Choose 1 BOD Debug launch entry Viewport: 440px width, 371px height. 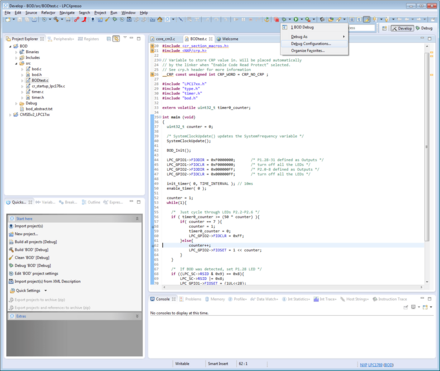click(315, 27)
